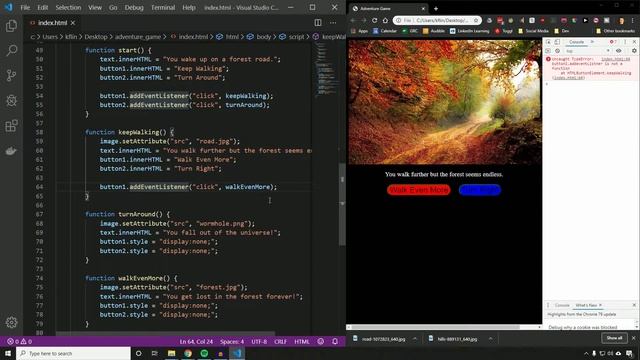640x360 pixels.
Task: Expand road jpg download options chevron
Action: [x=415, y=339]
